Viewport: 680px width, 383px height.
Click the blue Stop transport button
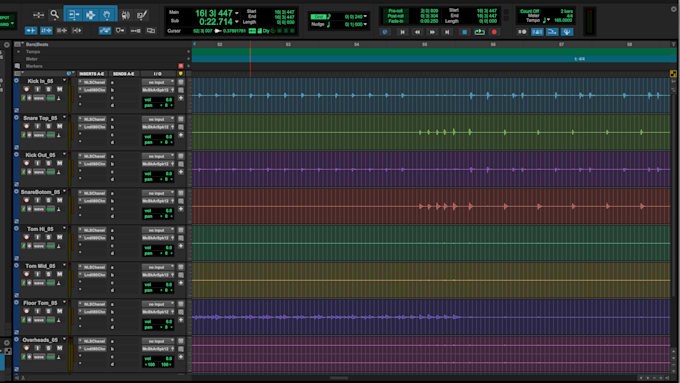464,32
